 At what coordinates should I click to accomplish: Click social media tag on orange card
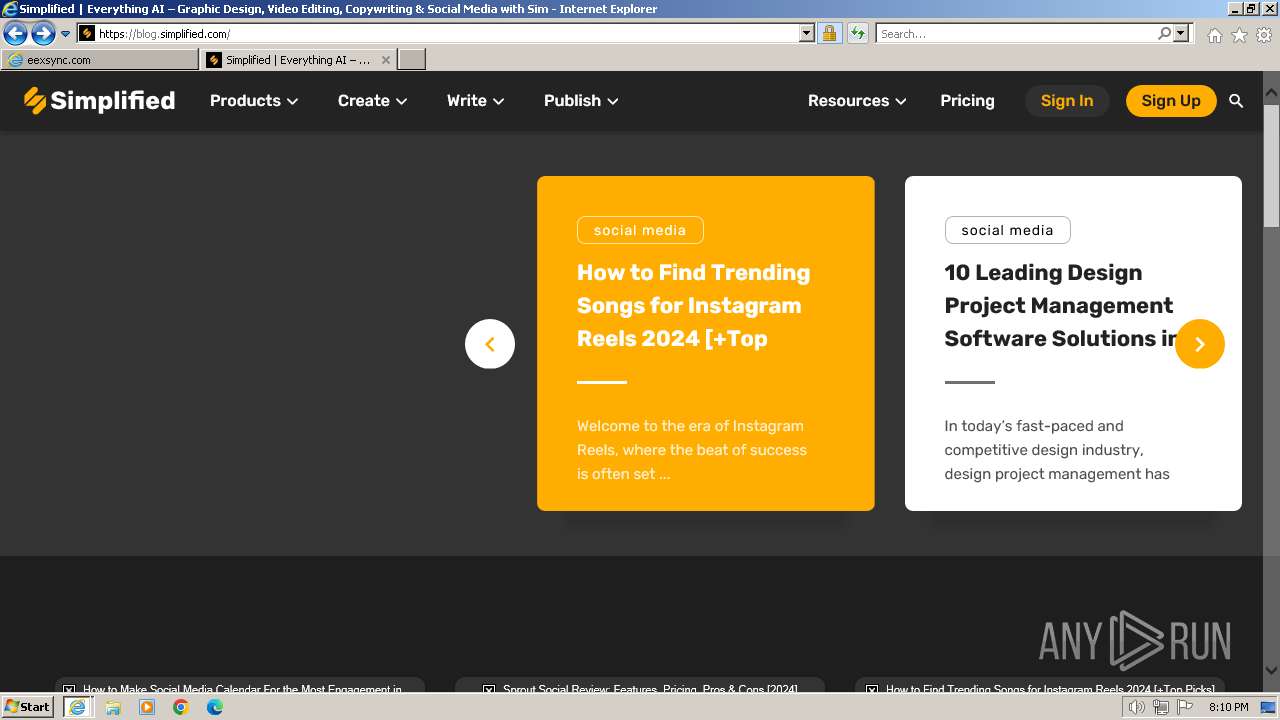[x=640, y=230]
